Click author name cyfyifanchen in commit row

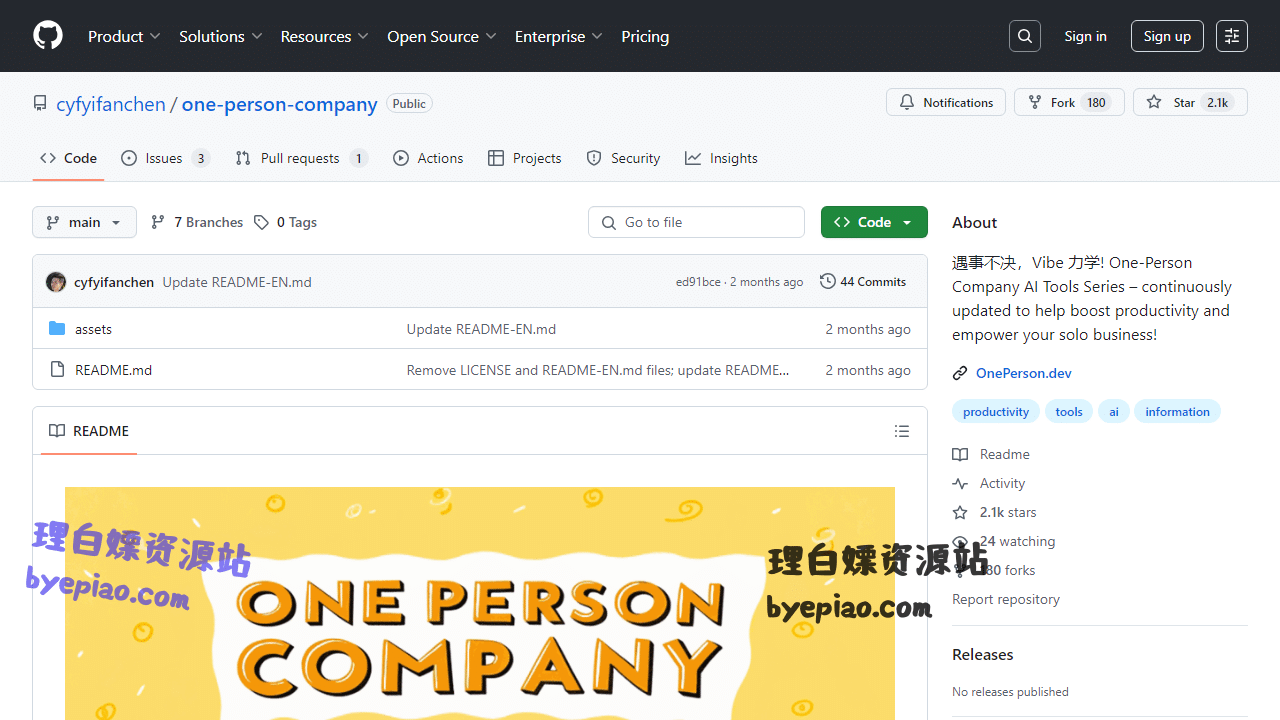coord(114,282)
